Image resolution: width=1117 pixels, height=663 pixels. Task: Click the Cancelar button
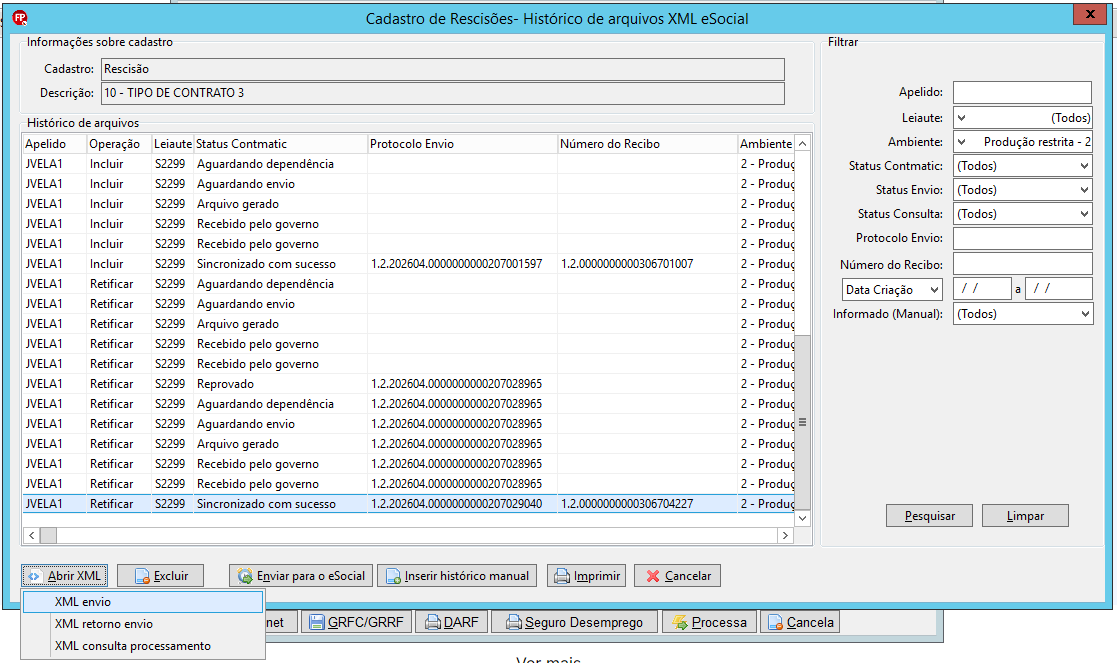point(677,575)
